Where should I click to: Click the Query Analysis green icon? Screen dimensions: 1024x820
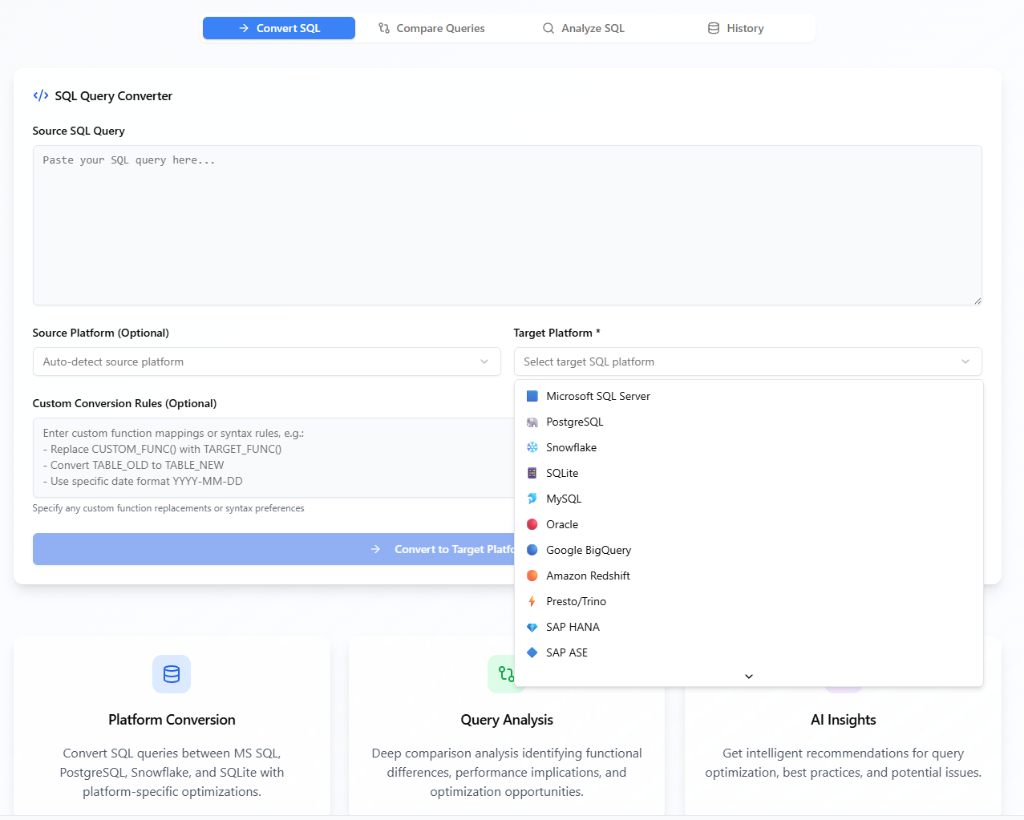(x=504, y=674)
